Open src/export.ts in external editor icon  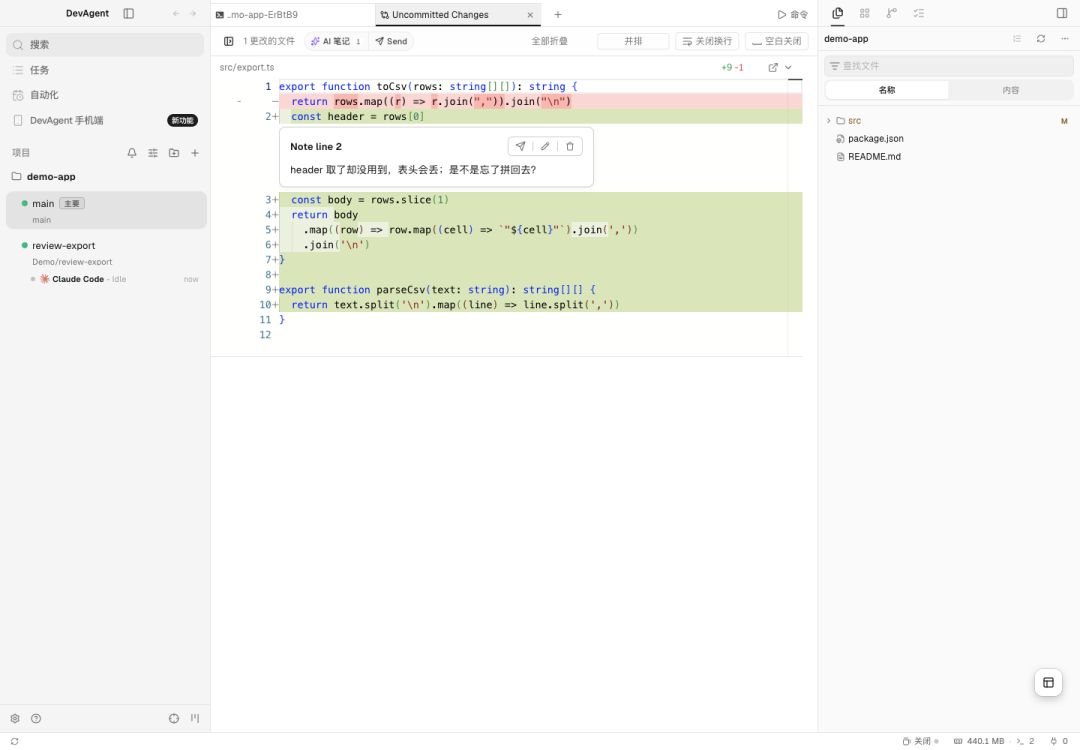(x=773, y=67)
